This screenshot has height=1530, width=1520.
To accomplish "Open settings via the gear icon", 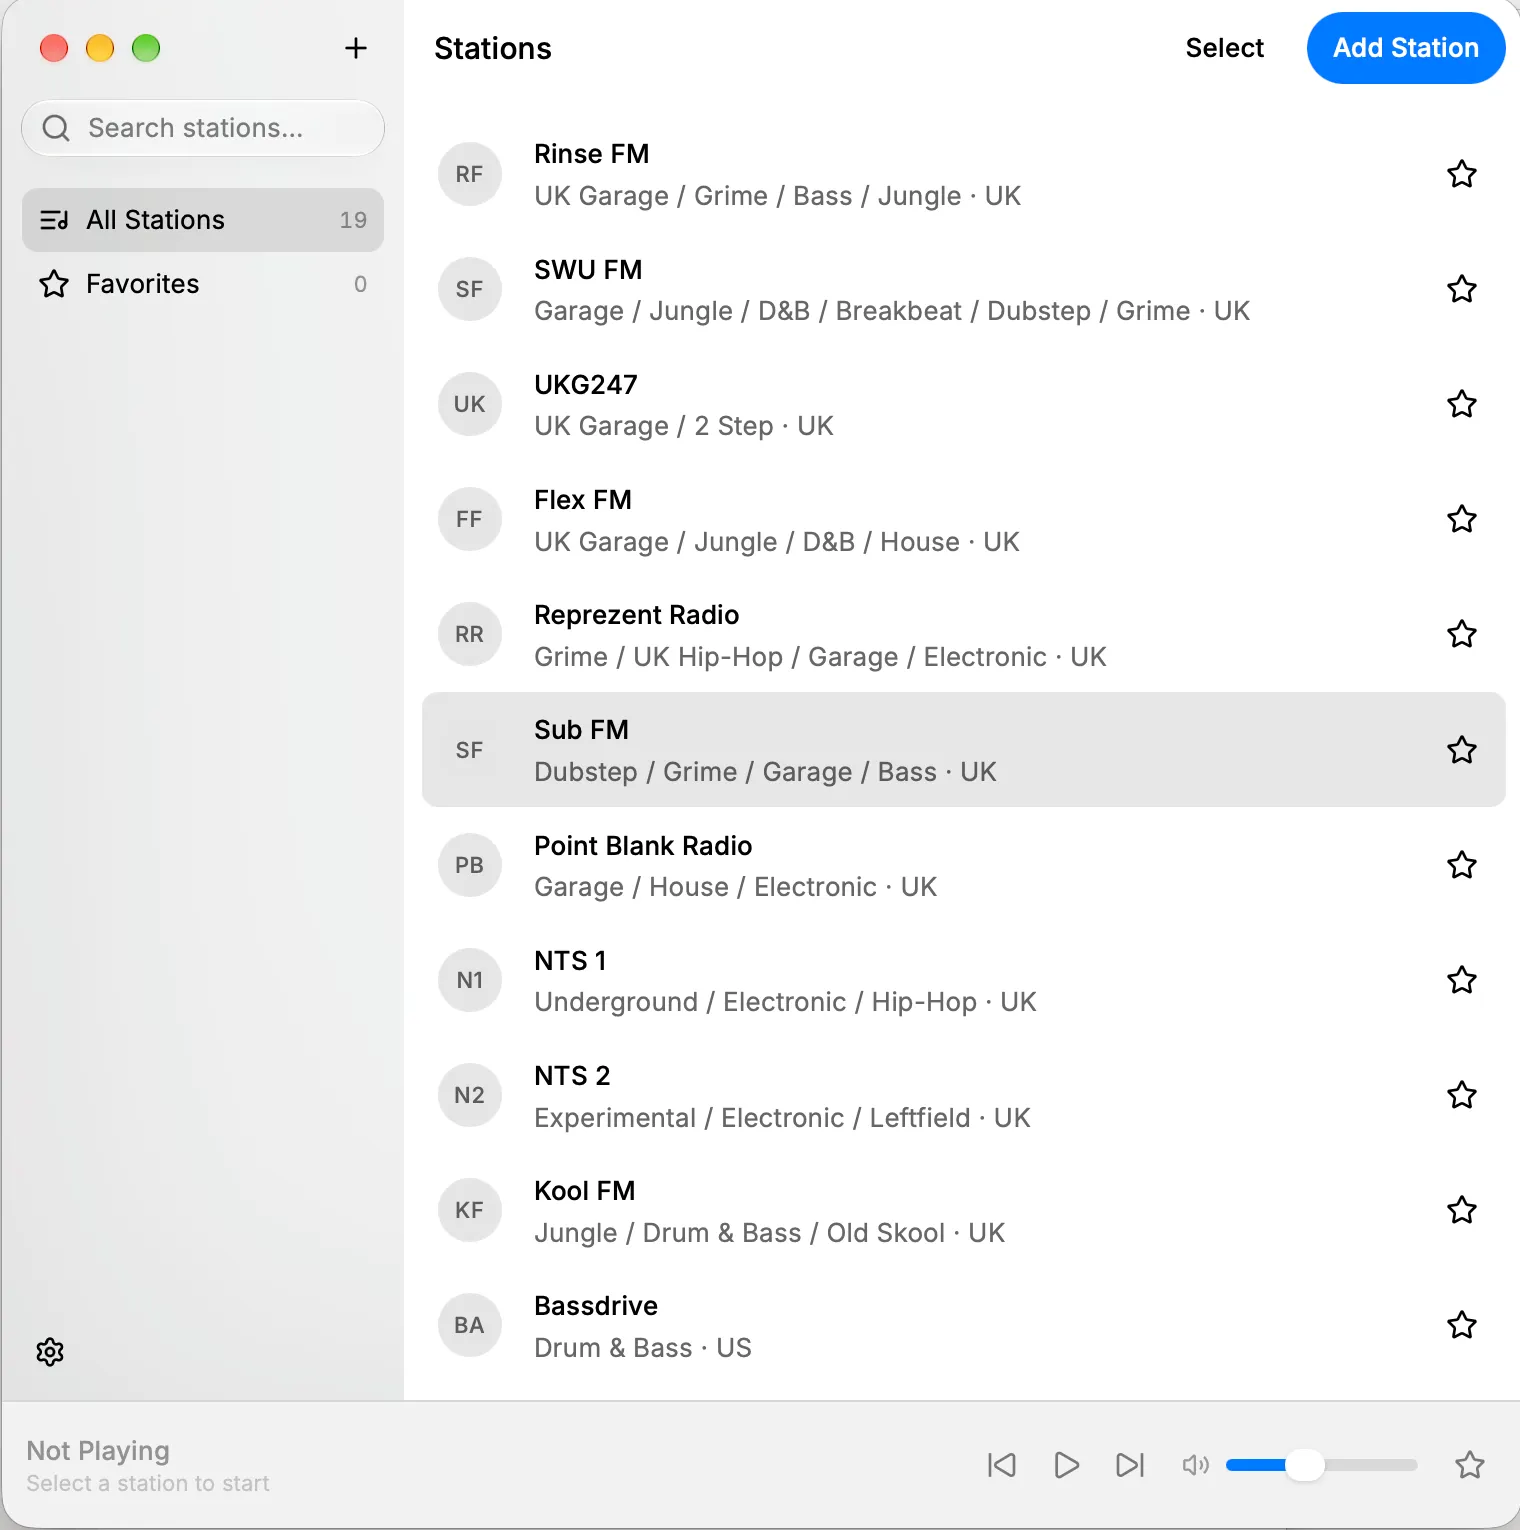I will [50, 1352].
